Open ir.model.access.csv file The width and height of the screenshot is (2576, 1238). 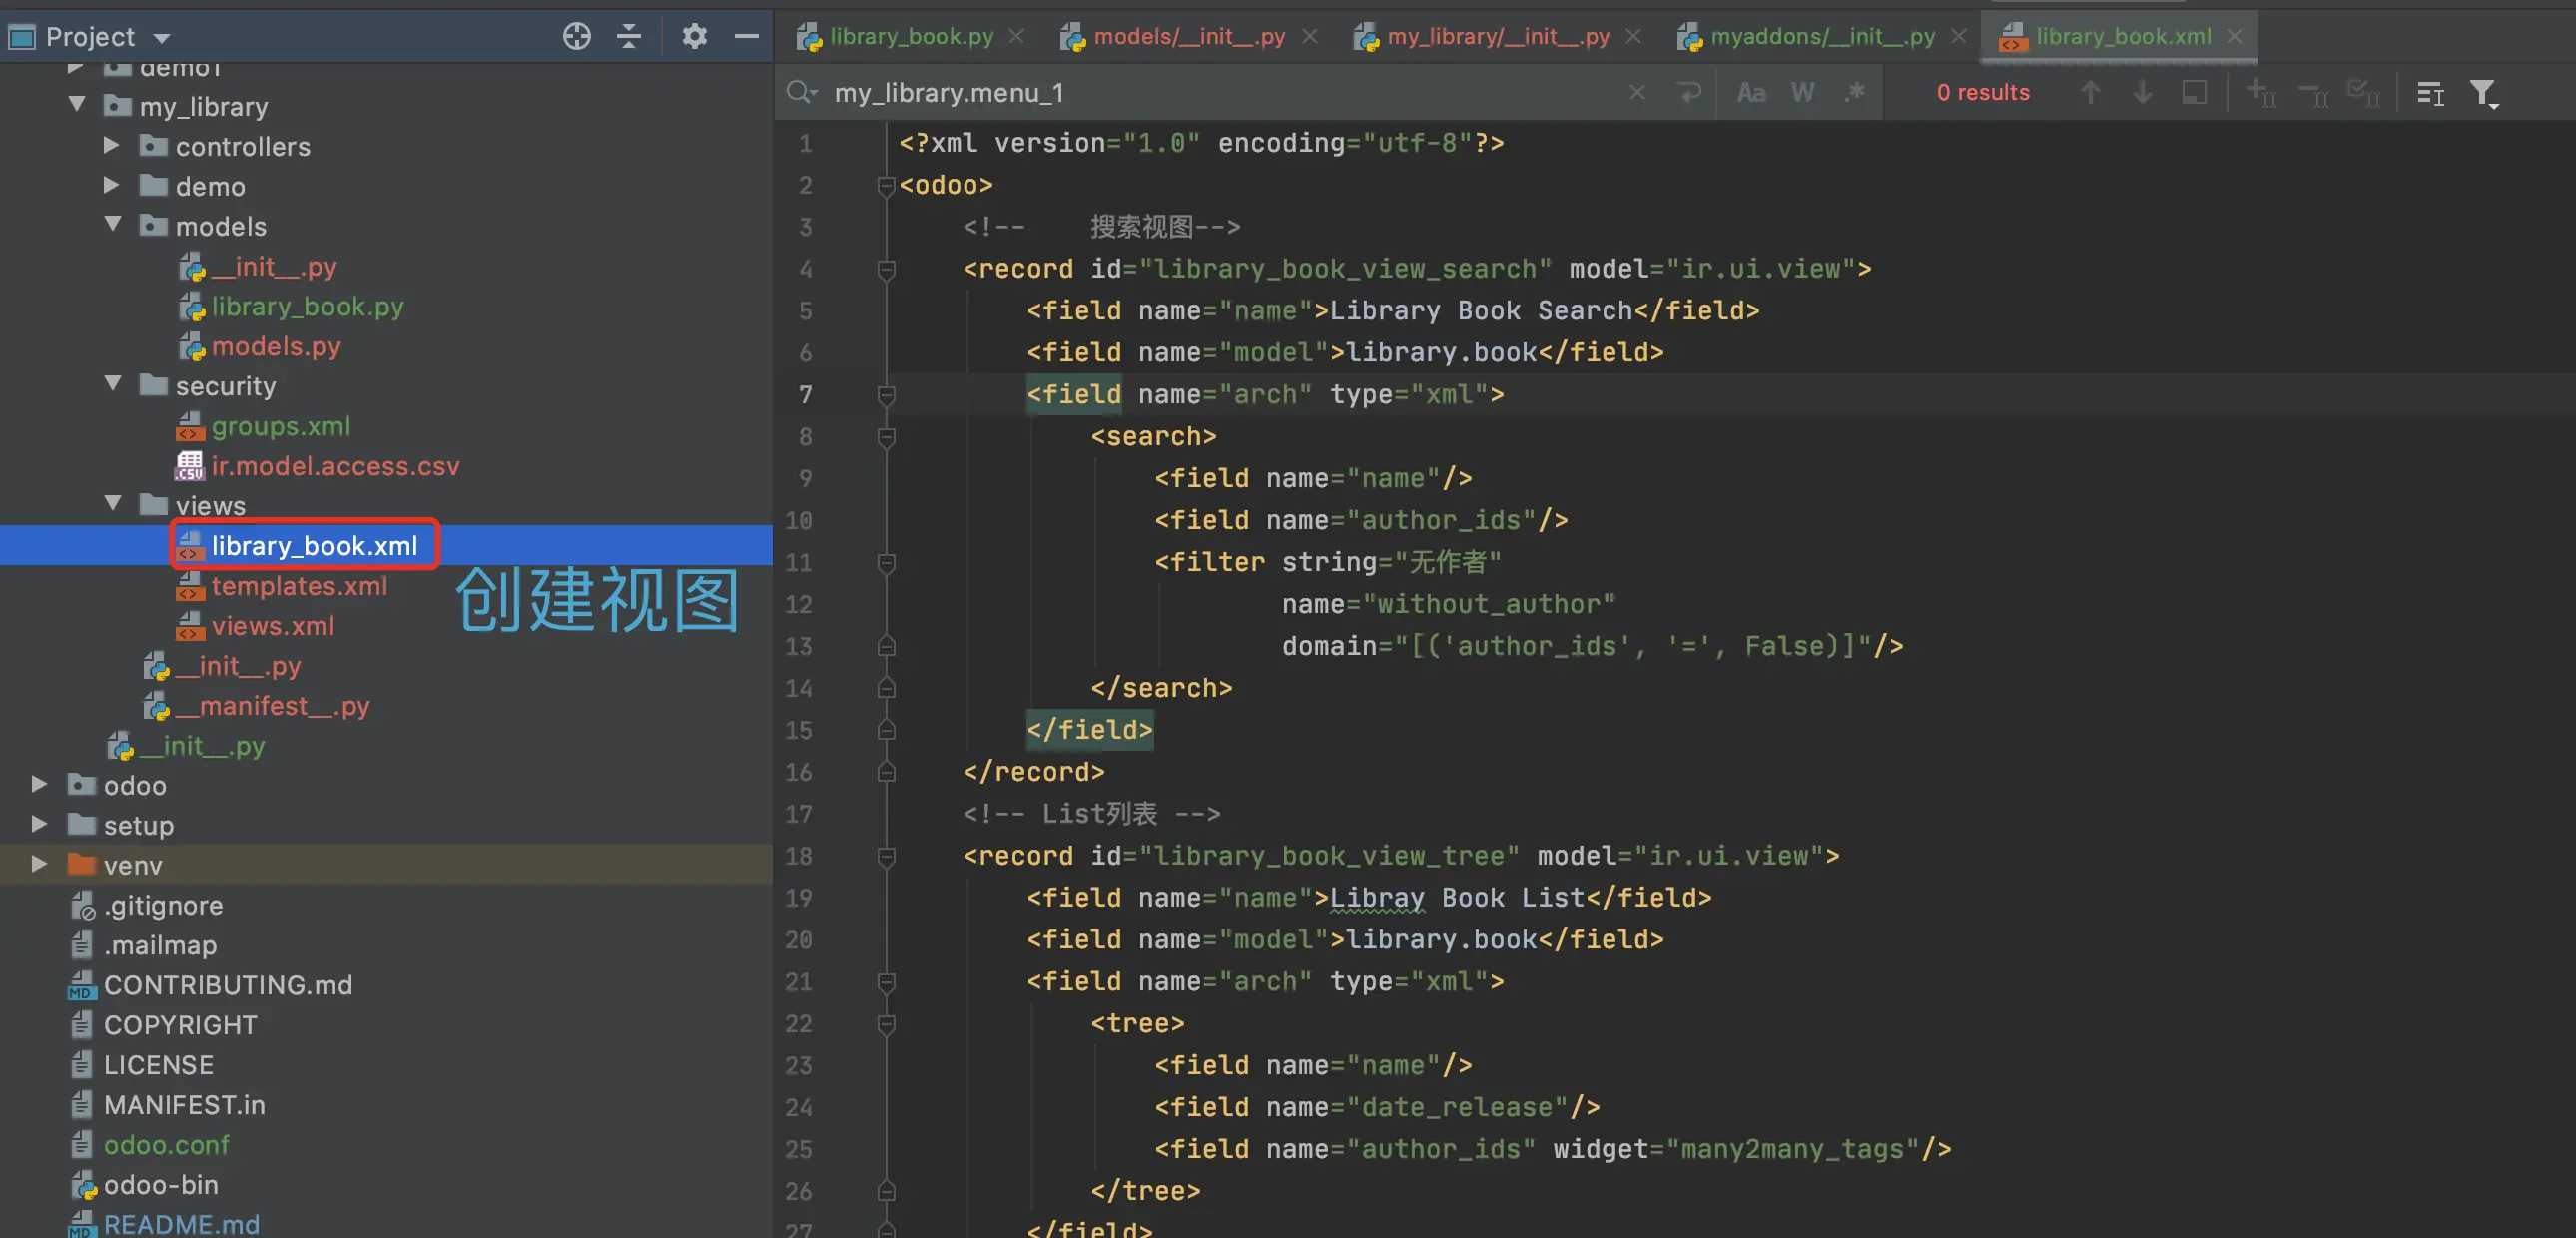(x=334, y=466)
